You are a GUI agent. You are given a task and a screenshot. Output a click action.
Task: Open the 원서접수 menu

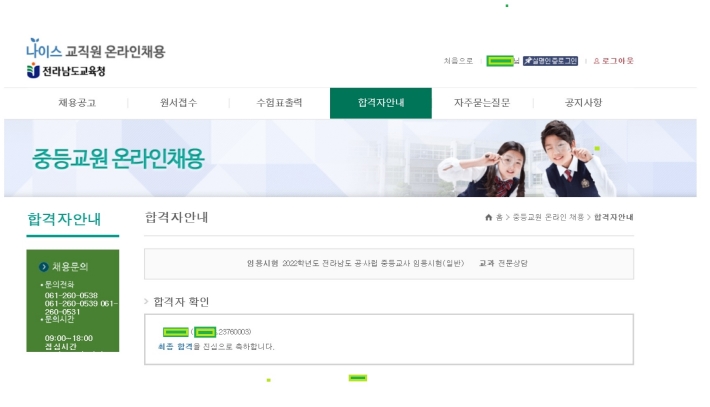point(178,103)
